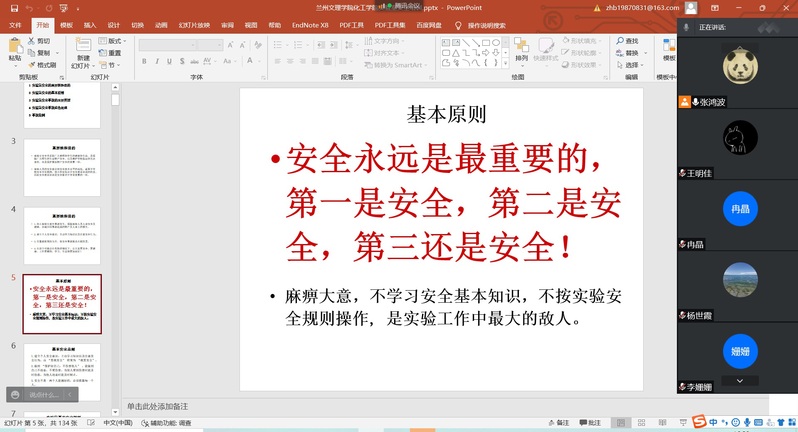Expand the Select (选择) dropdown
The image size is (798, 432).
(630, 65)
